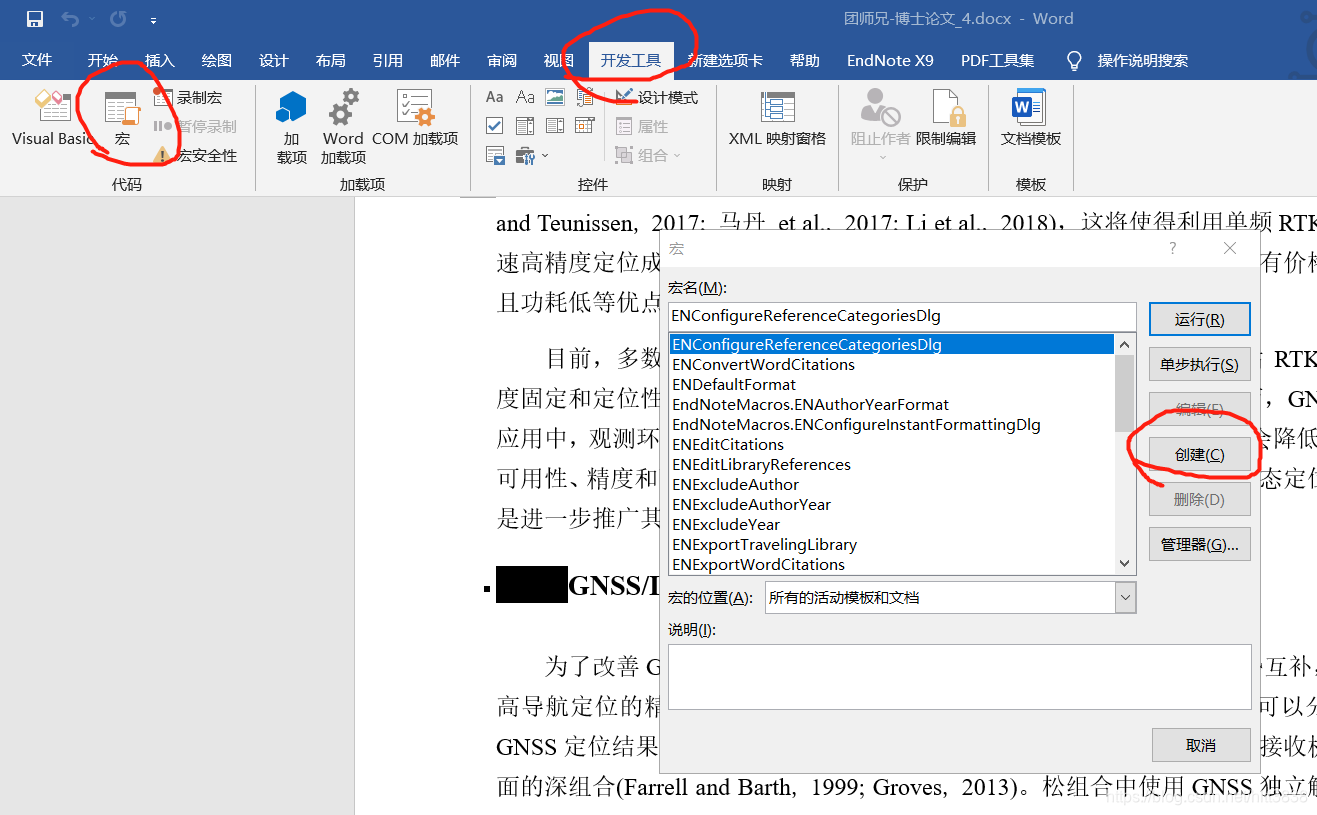Select ENConfigureReferenceCategoriesDlg in list
The height and width of the screenshot is (815, 1317).
[892, 345]
